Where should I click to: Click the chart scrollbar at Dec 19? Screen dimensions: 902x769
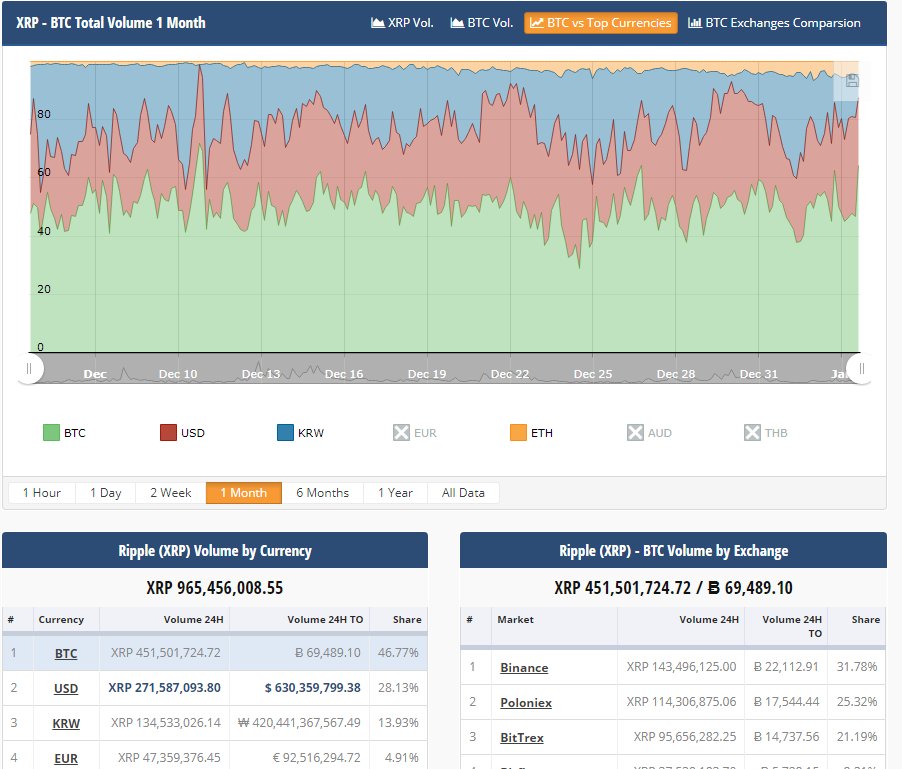pyautogui.click(x=427, y=374)
